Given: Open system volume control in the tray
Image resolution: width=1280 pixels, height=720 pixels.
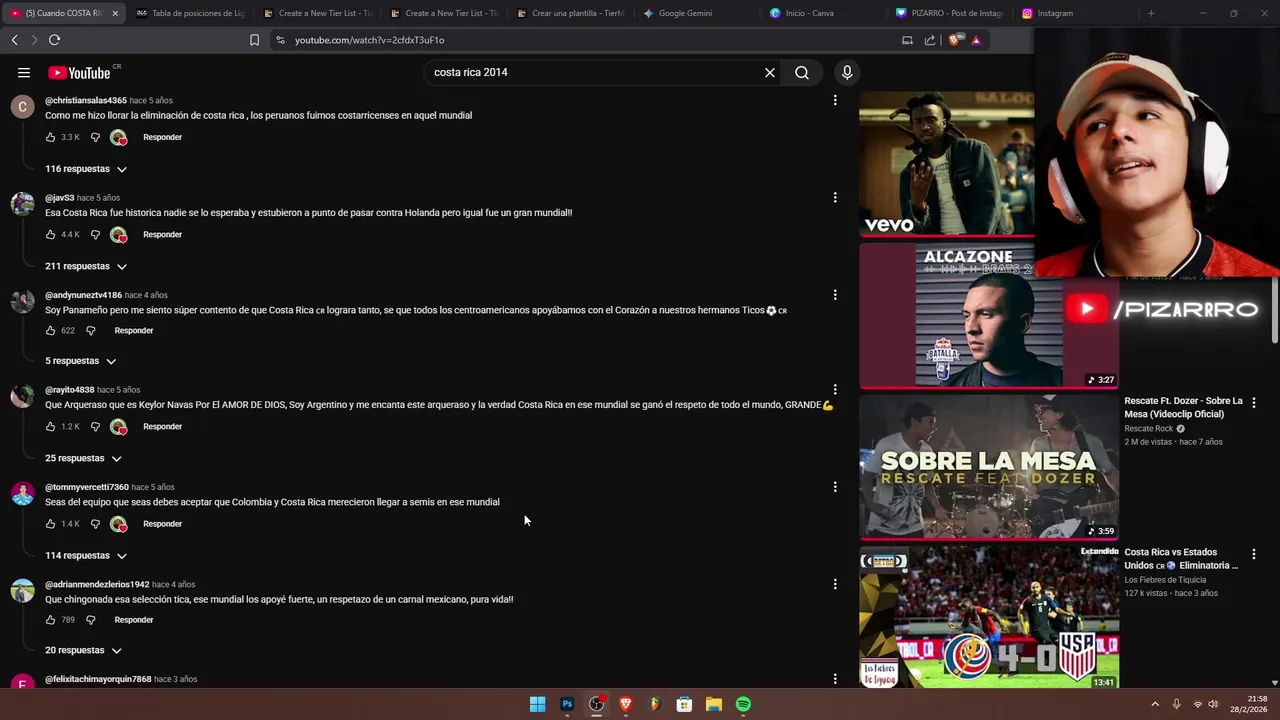Looking at the screenshot, I should coord(1213,704).
